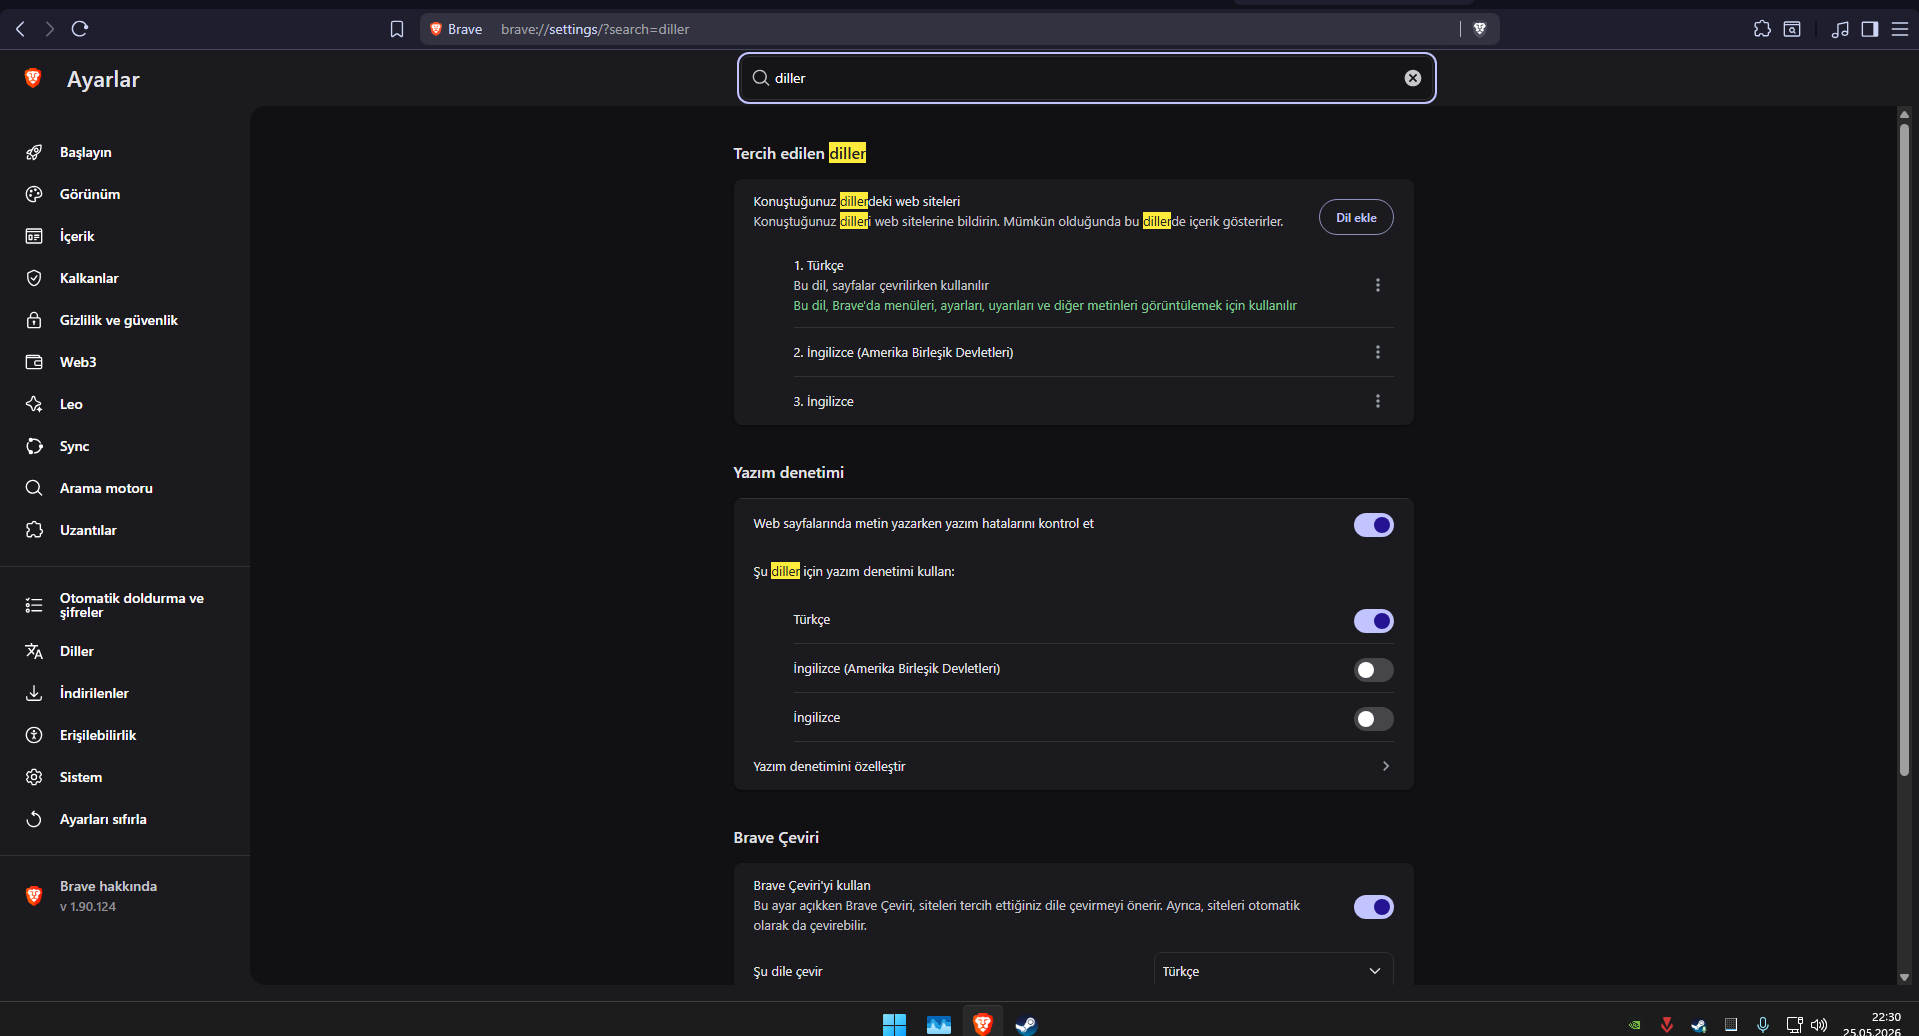The image size is (1919, 1036).
Task: Open Görünüm settings link
Action: (x=90, y=194)
